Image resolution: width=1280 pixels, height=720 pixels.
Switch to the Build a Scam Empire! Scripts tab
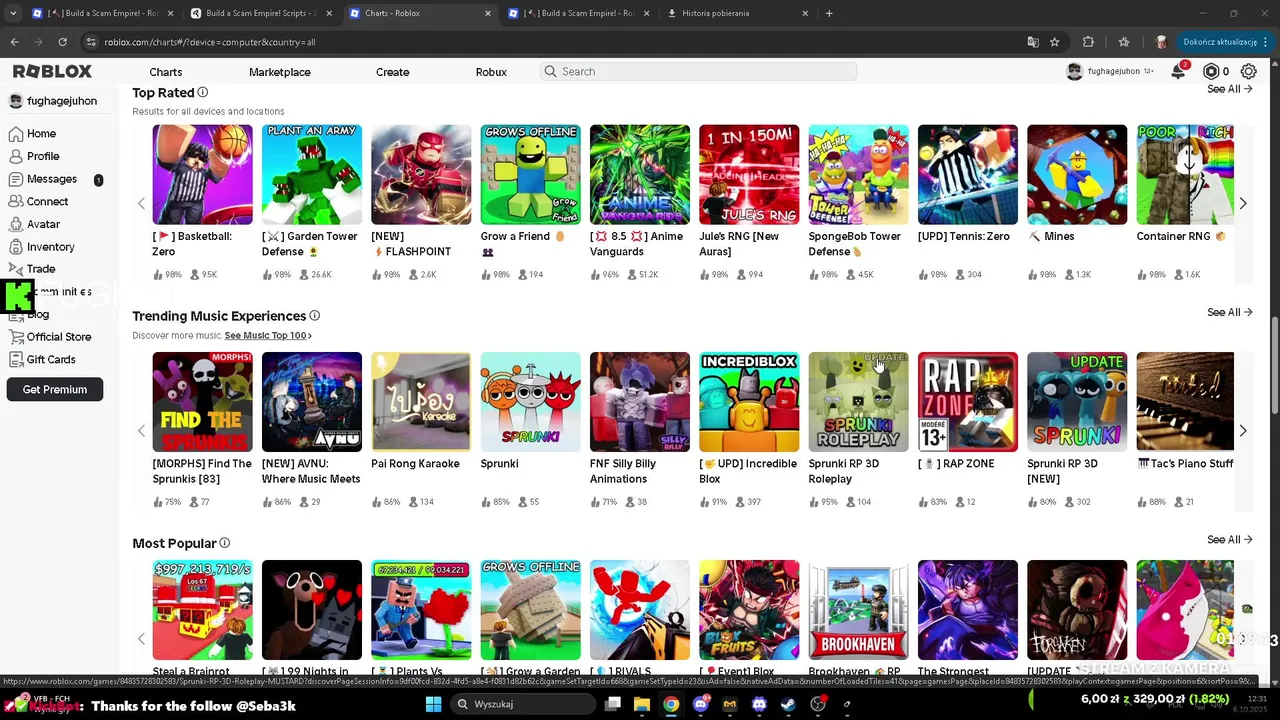coord(261,13)
